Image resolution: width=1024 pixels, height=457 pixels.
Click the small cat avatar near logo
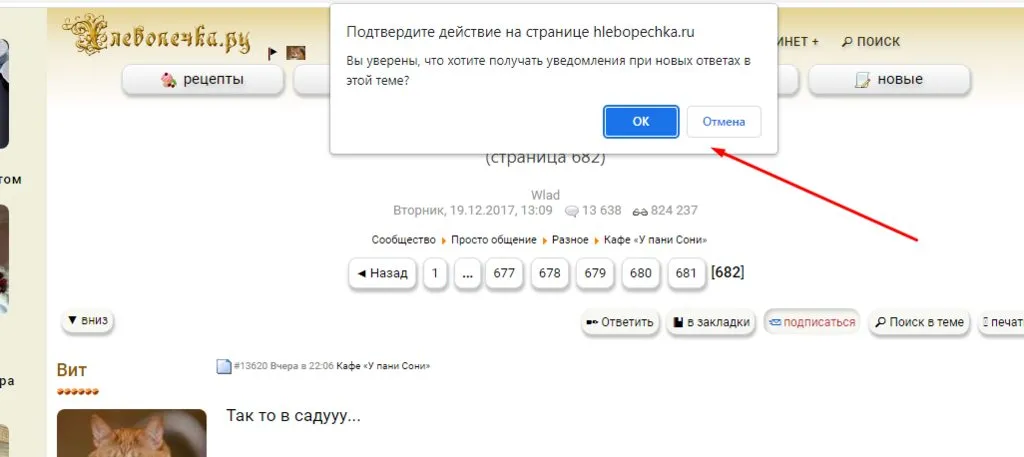coord(296,53)
